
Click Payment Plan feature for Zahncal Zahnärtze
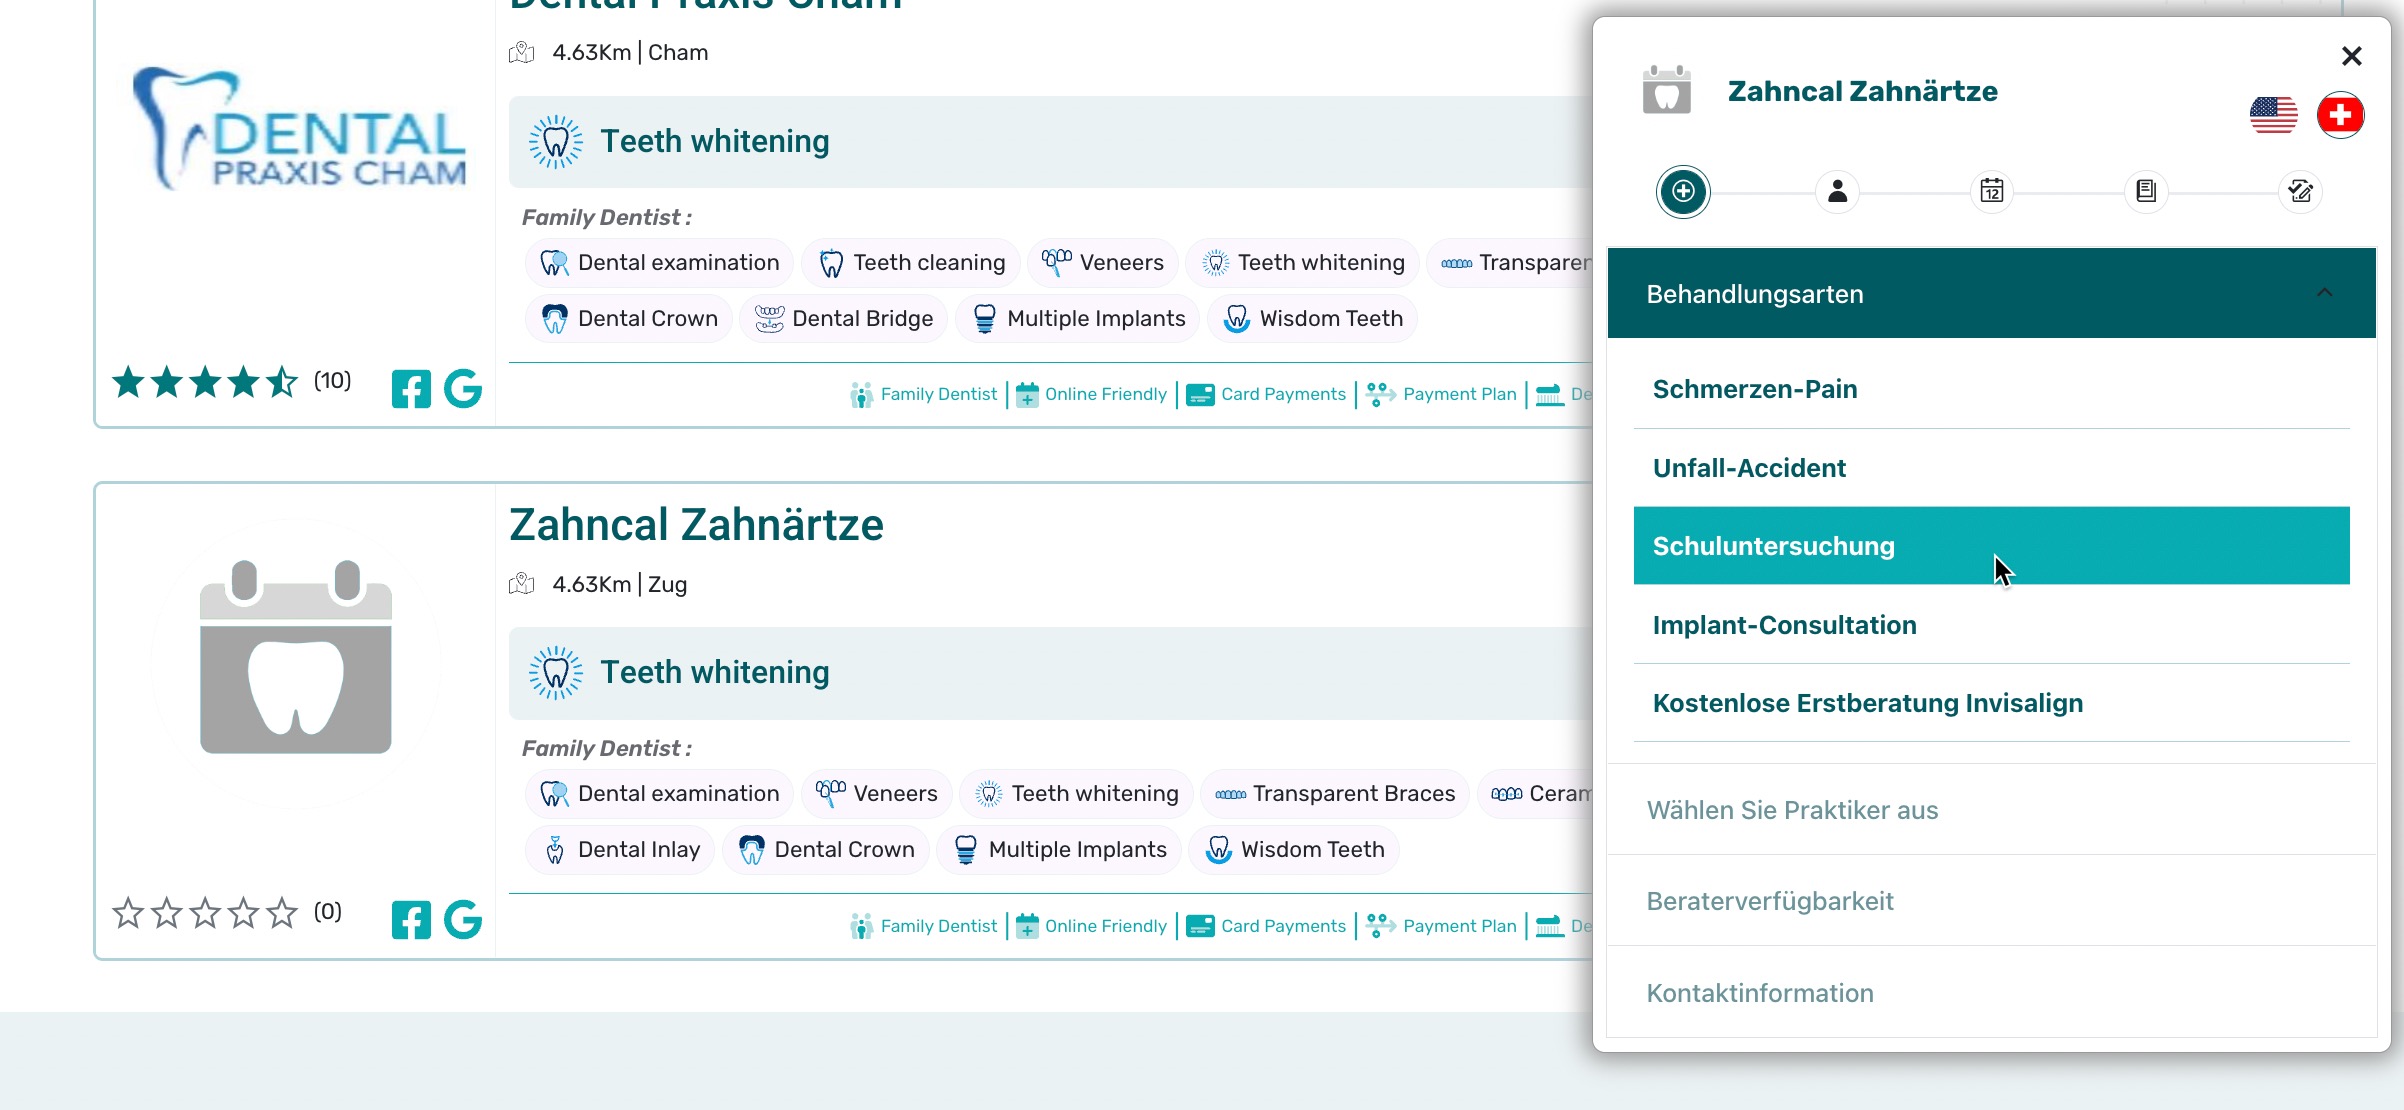[1441, 926]
